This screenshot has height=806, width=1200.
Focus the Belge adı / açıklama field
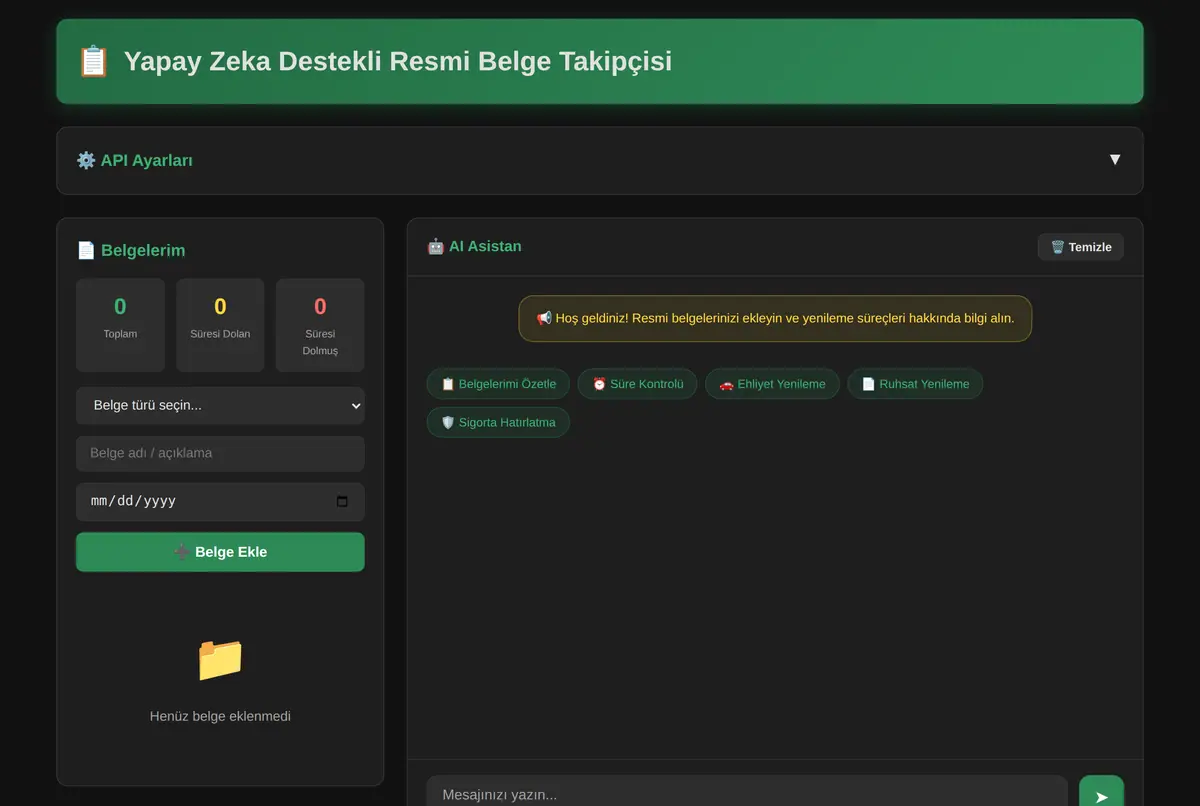(x=220, y=453)
